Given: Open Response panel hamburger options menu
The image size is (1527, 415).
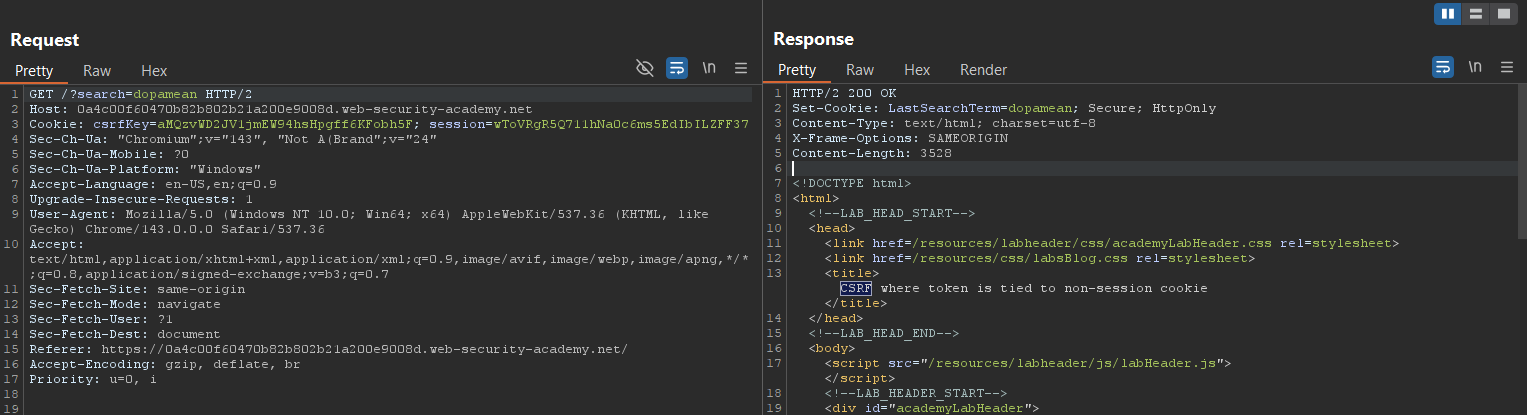Looking at the screenshot, I should 1507,67.
